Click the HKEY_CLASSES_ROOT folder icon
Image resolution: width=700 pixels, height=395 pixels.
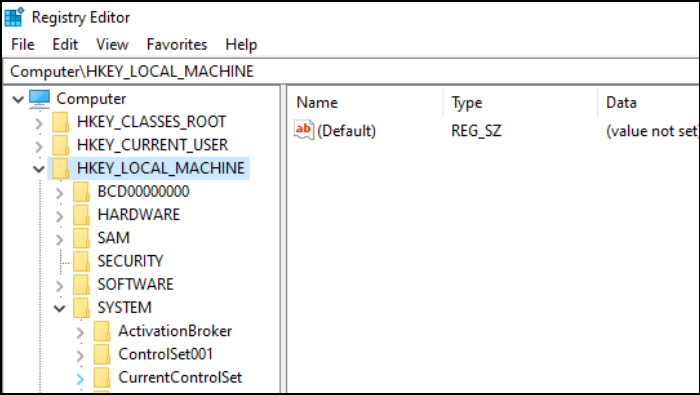tap(61, 122)
